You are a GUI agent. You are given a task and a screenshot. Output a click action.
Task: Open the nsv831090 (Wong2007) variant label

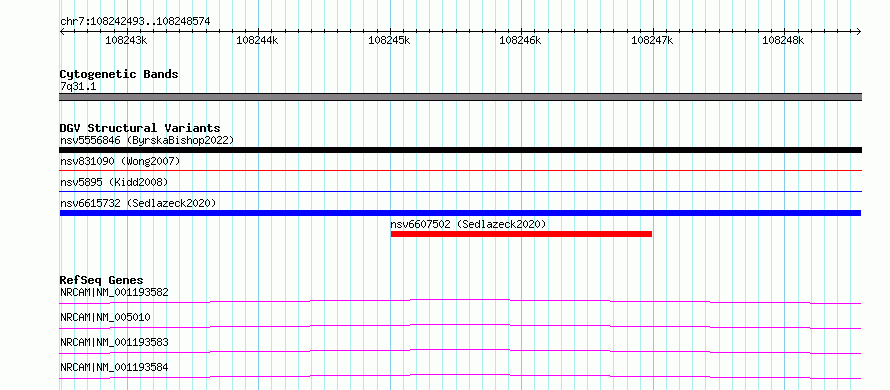click(x=120, y=161)
